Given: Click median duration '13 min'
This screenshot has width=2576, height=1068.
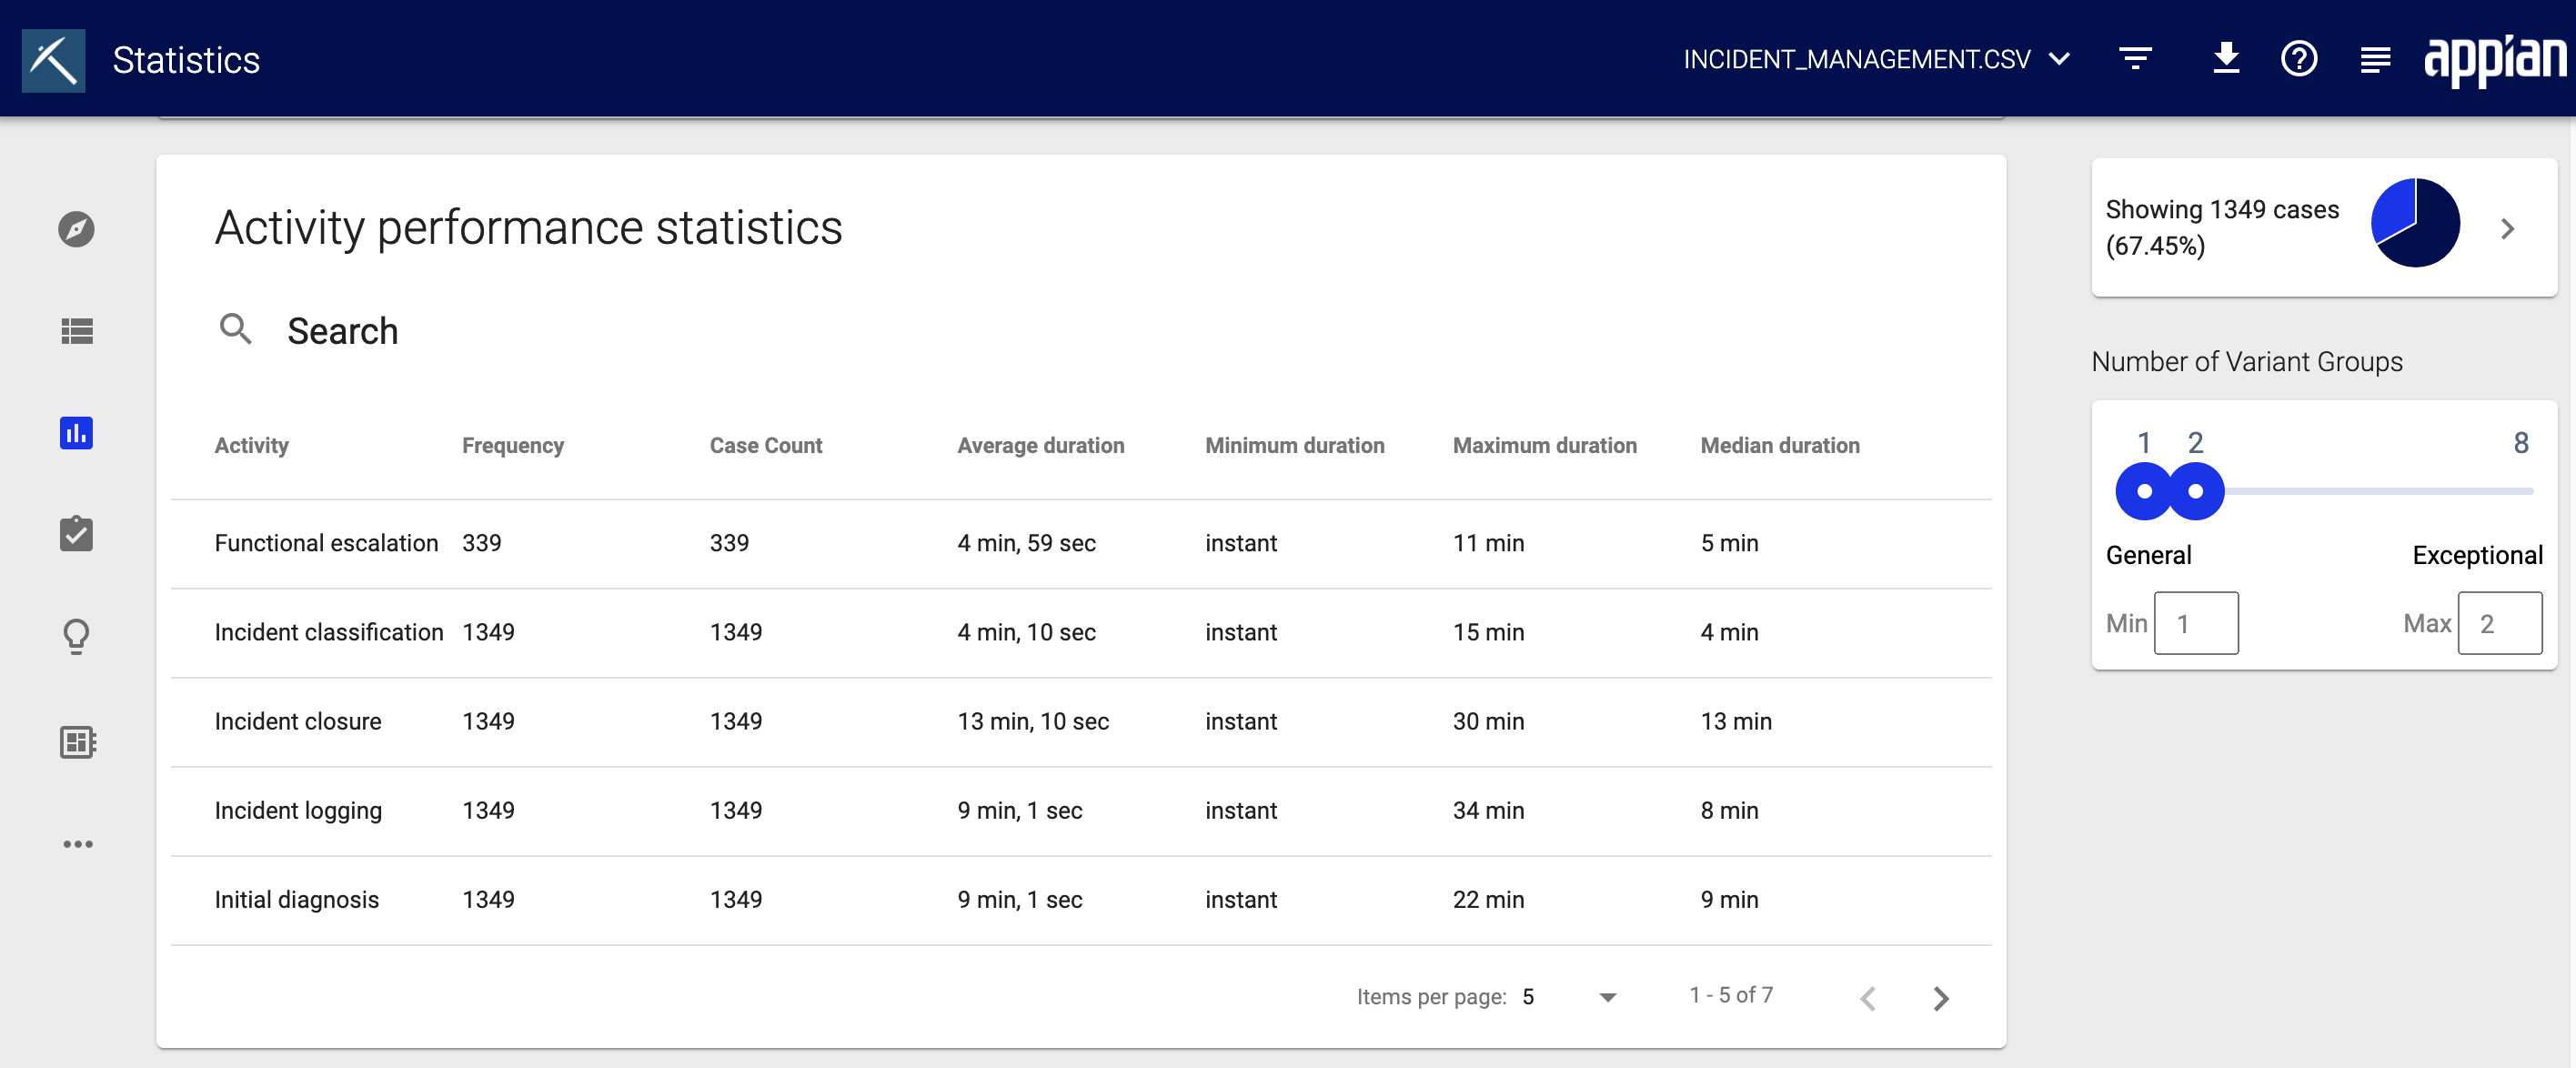Looking at the screenshot, I should click(1735, 721).
